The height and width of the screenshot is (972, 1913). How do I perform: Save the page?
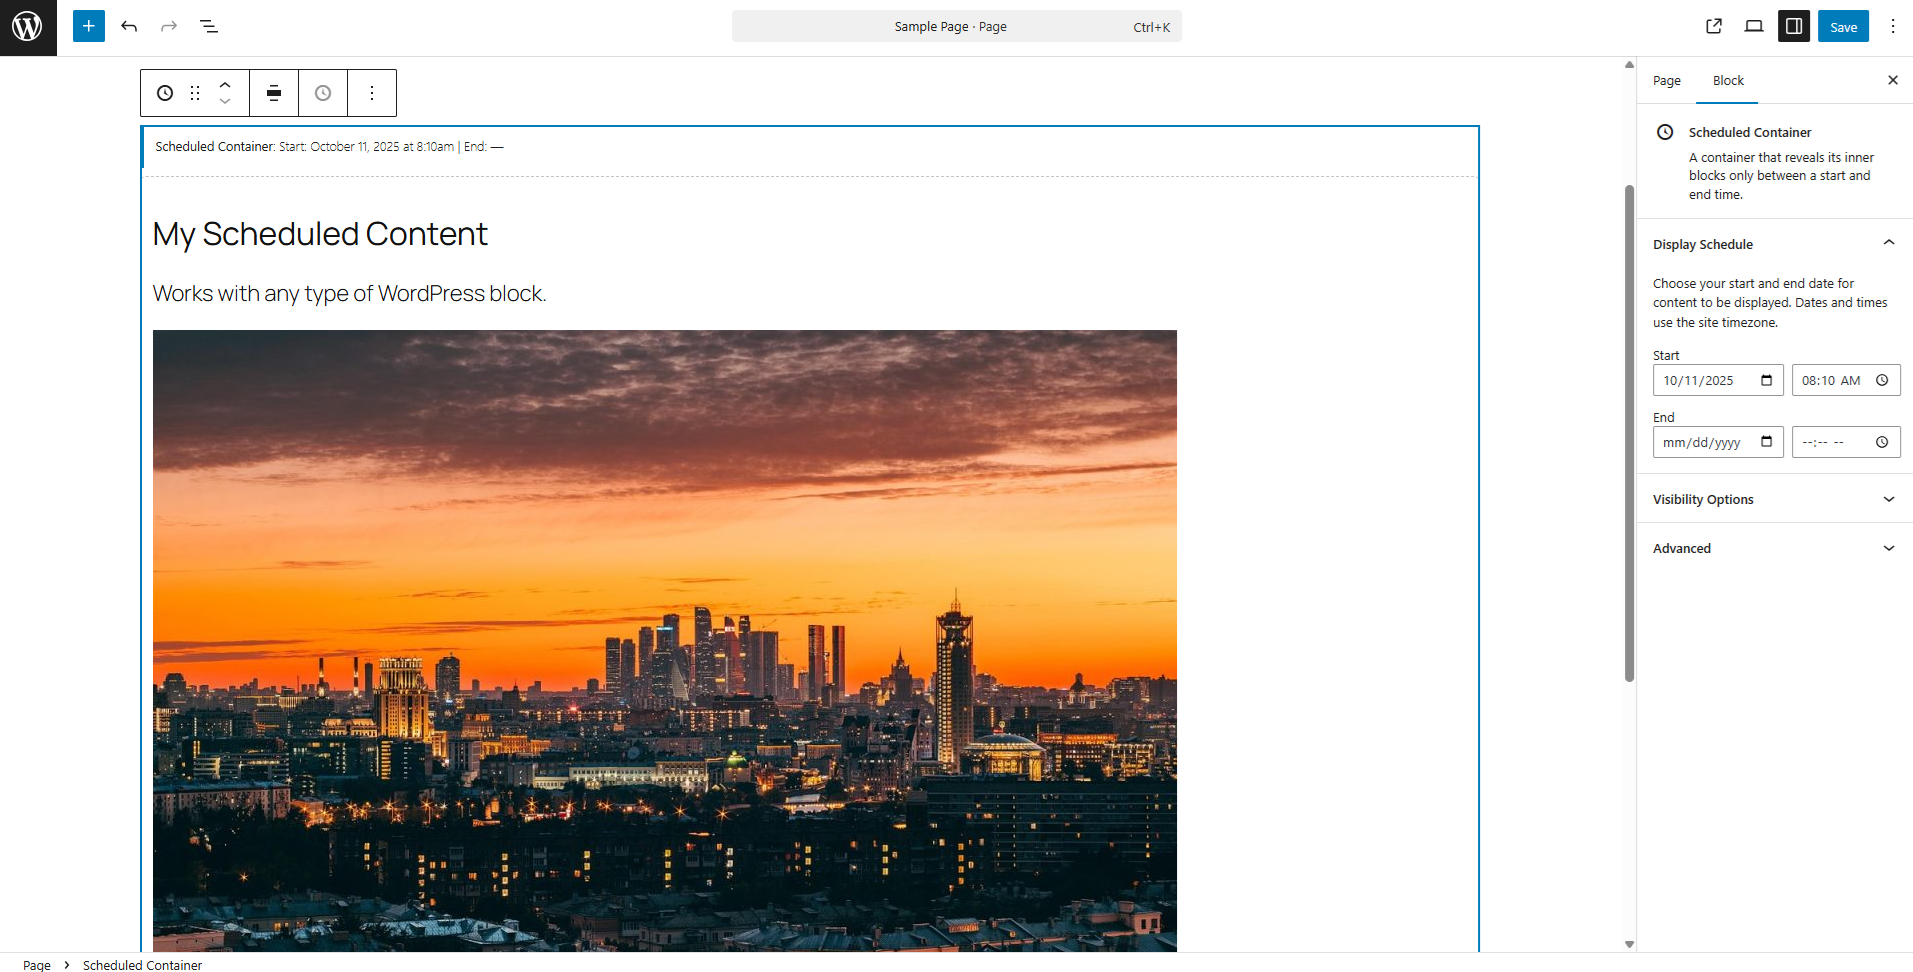(1842, 26)
